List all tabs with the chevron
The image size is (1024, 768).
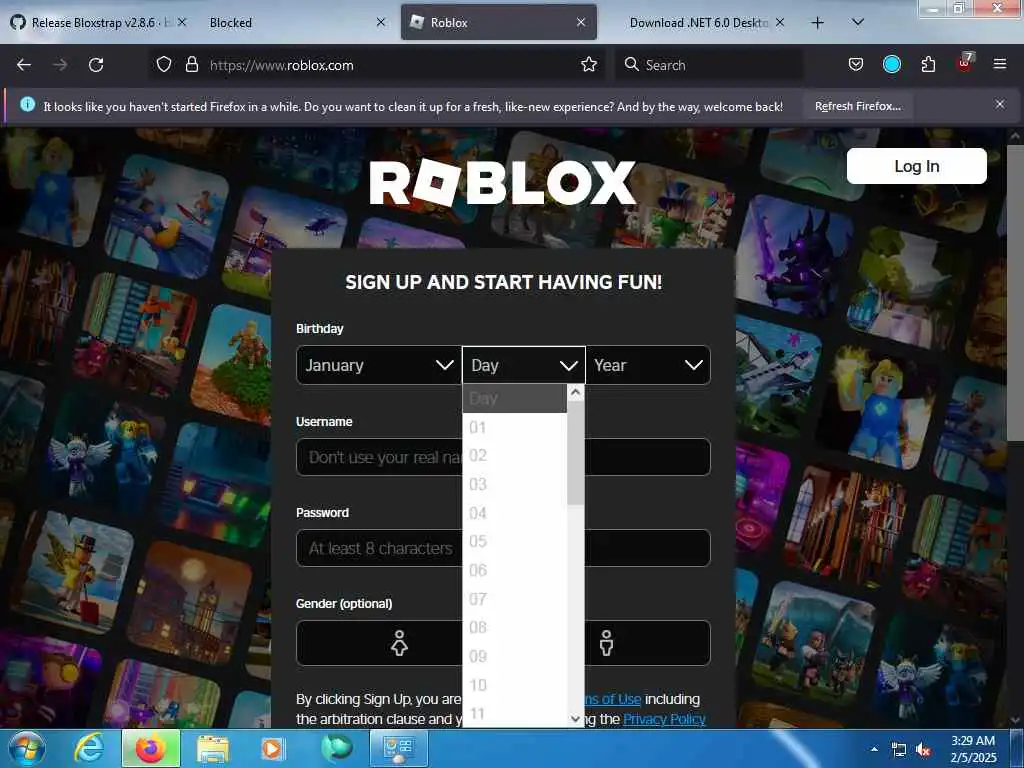(x=858, y=22)
